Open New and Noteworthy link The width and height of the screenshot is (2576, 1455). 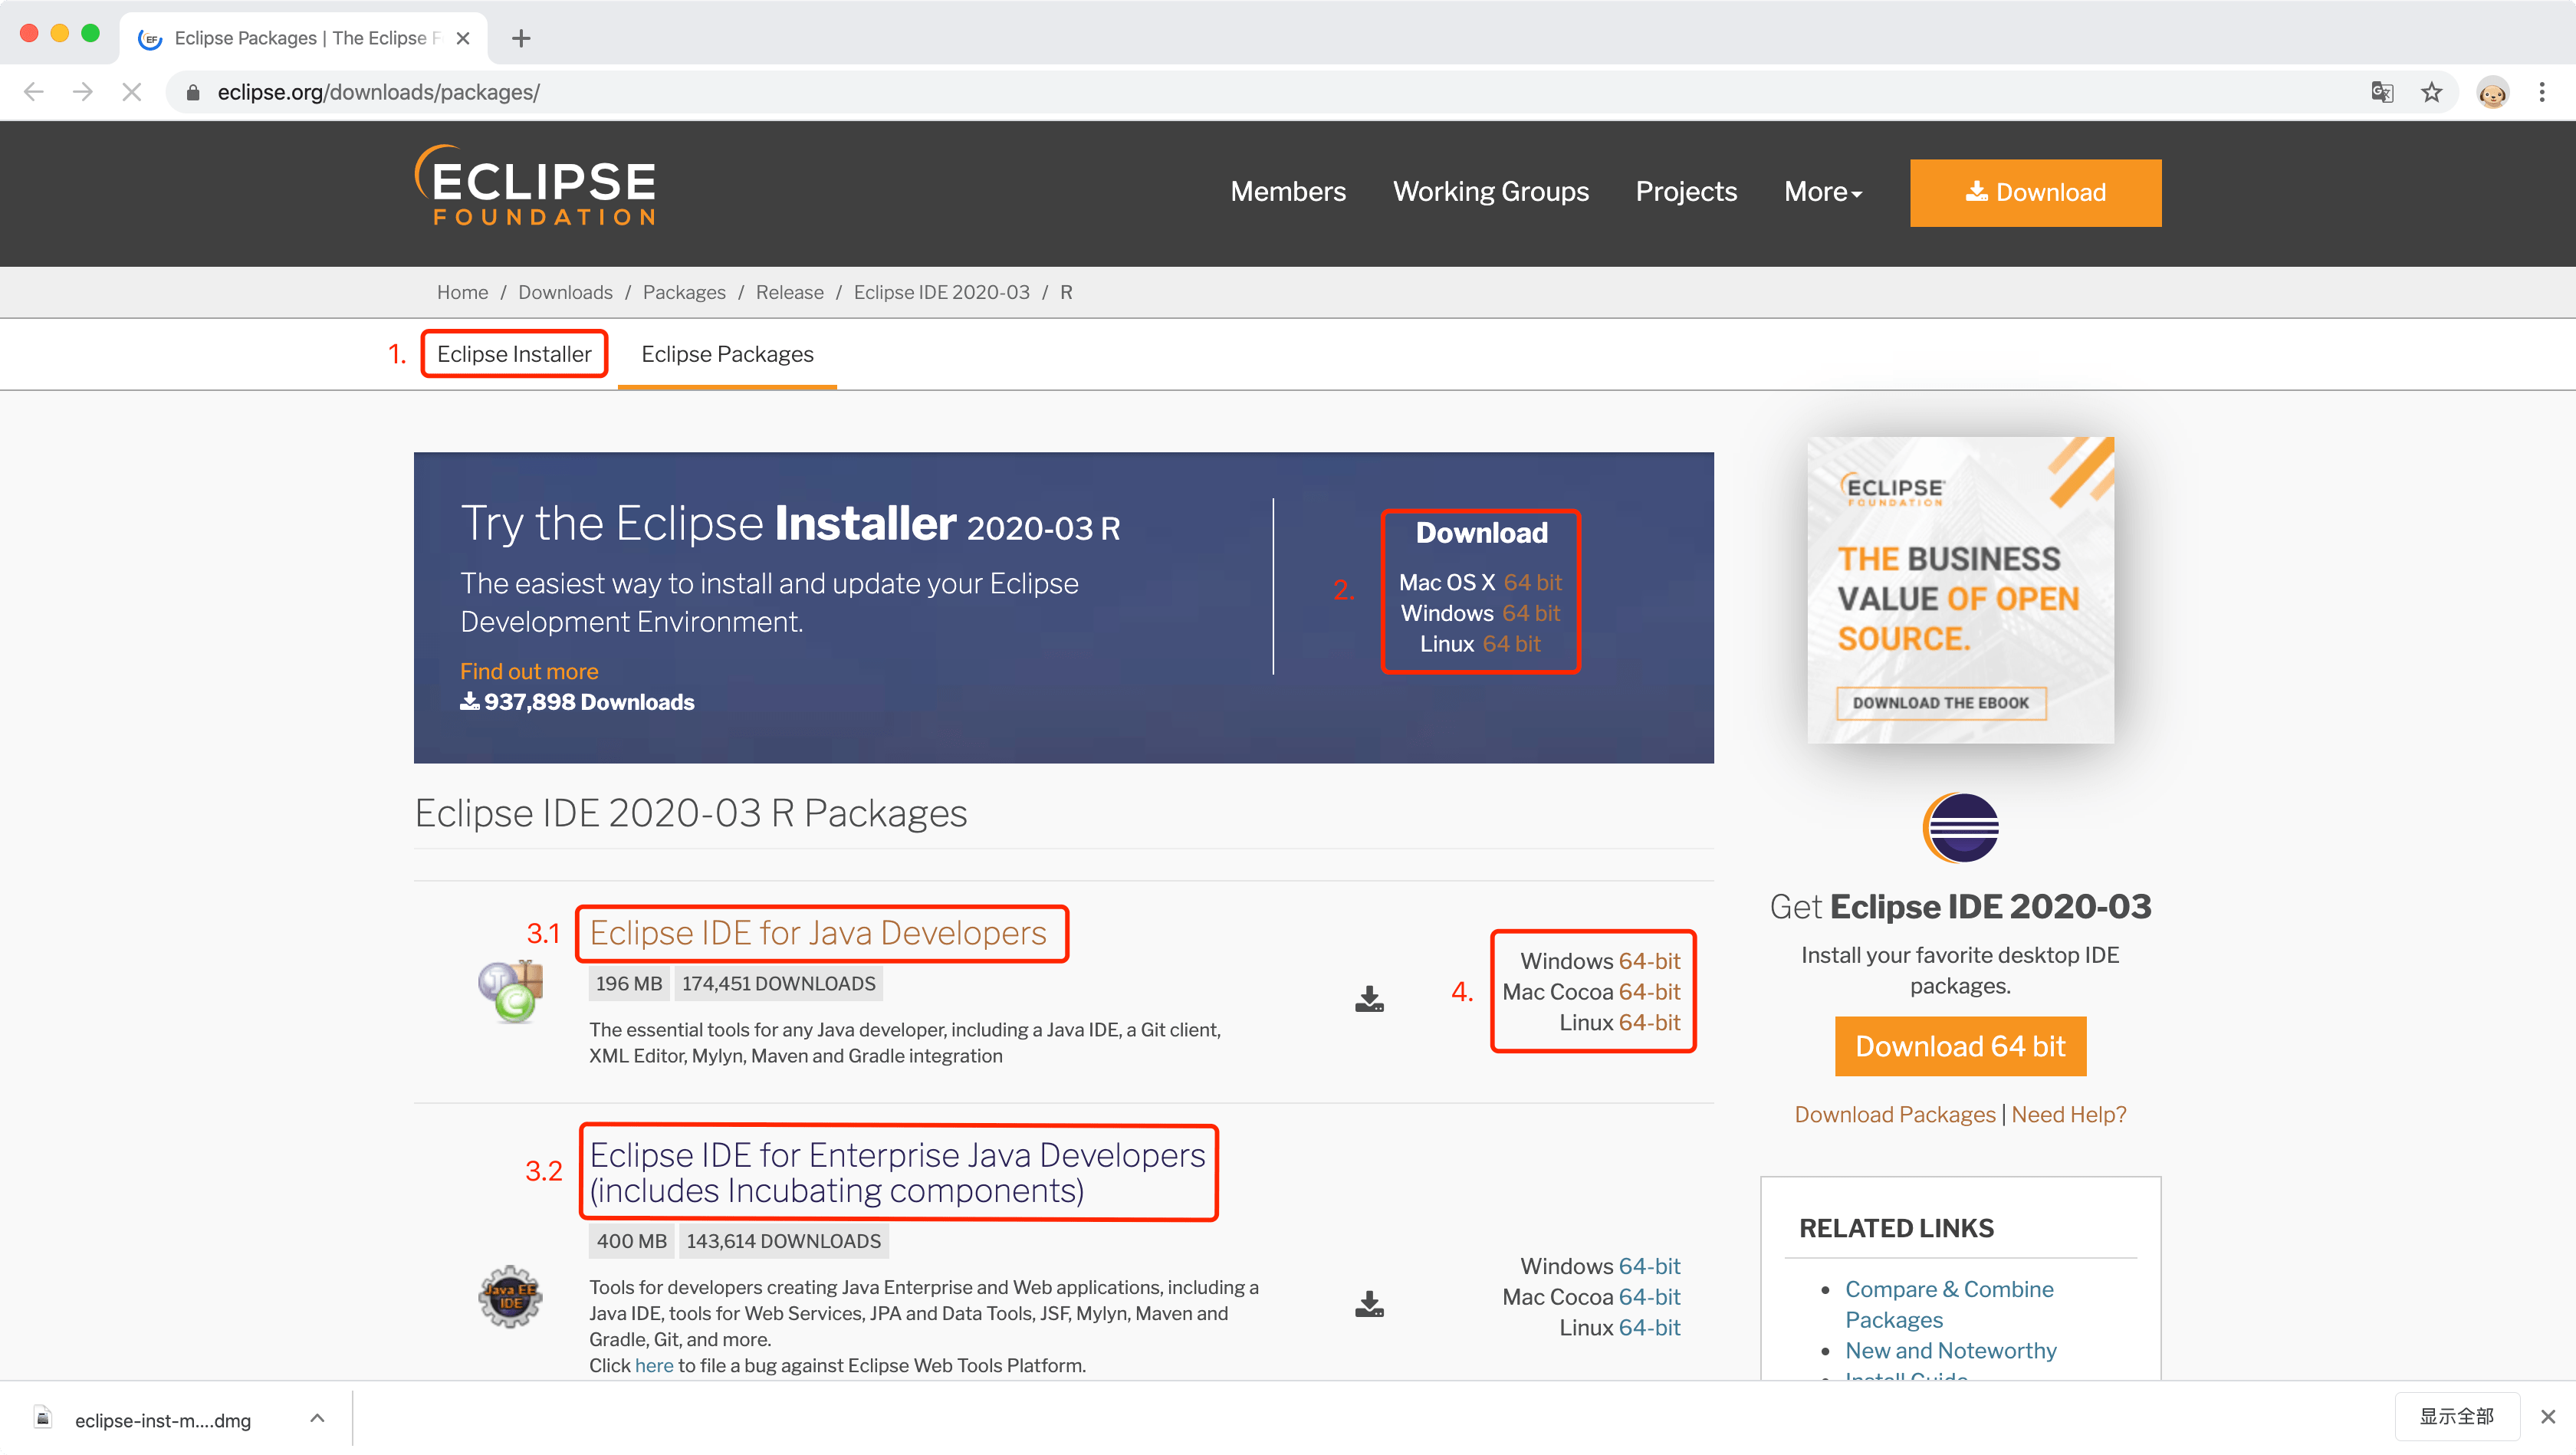tap(1950, 1350)
